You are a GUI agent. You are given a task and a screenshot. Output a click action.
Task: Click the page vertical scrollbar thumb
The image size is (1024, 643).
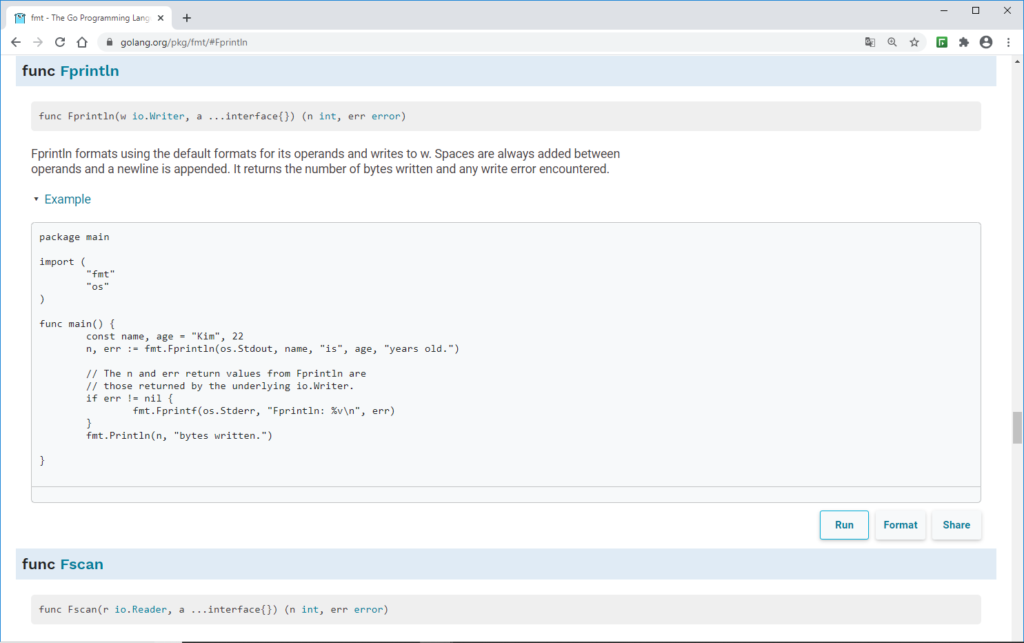tap(1017, 428)
